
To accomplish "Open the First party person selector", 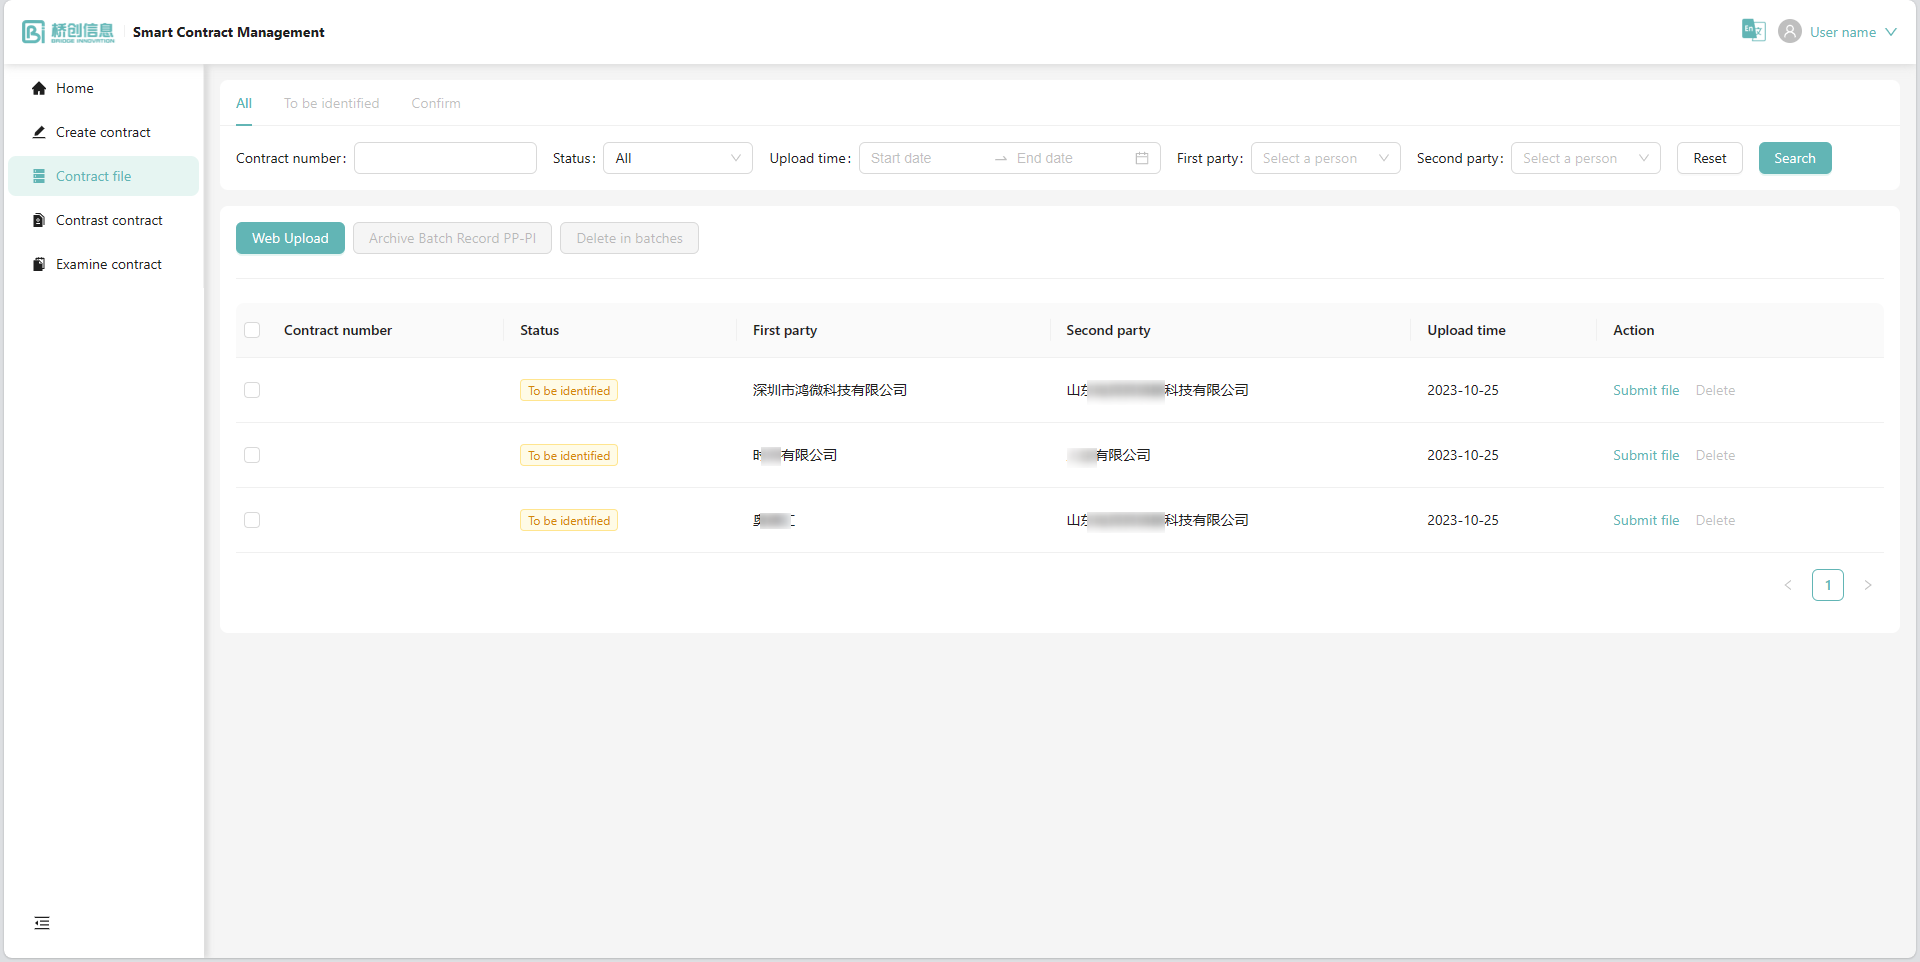I will (x=1325, y=158).
